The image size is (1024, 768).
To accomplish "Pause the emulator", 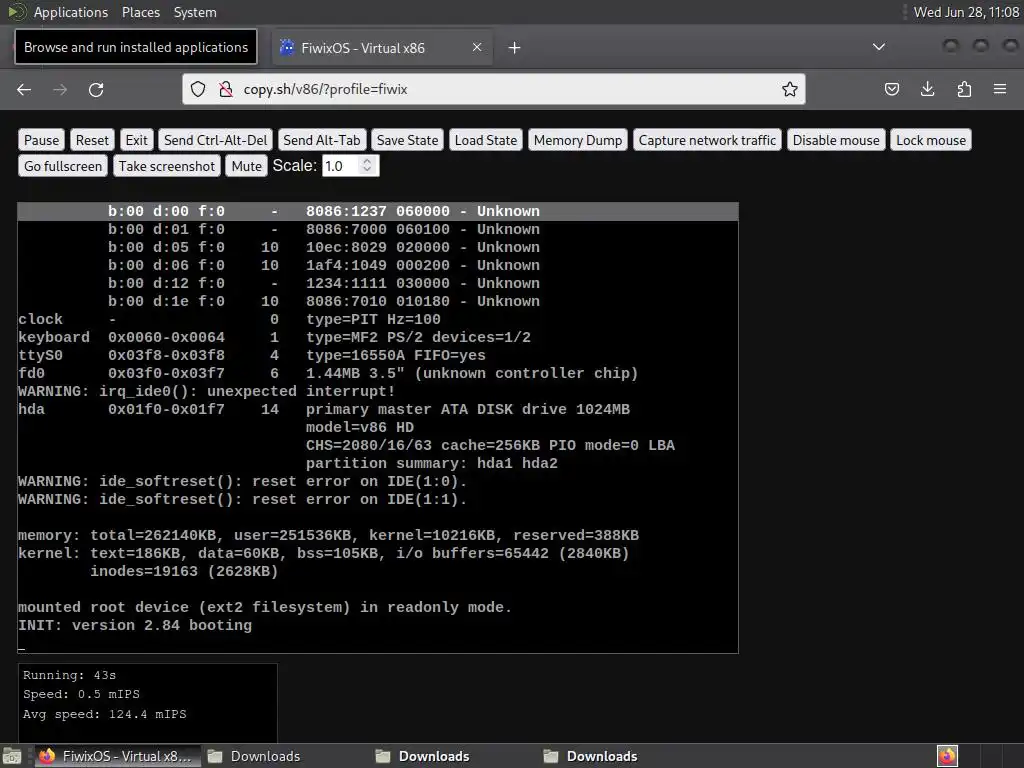I will tap(41, 140).
